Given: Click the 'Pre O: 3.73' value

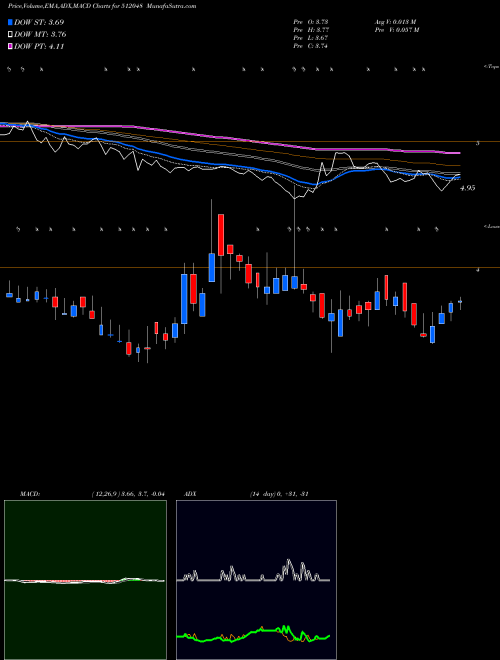Looking at the screenshot, I should [311, 21].
